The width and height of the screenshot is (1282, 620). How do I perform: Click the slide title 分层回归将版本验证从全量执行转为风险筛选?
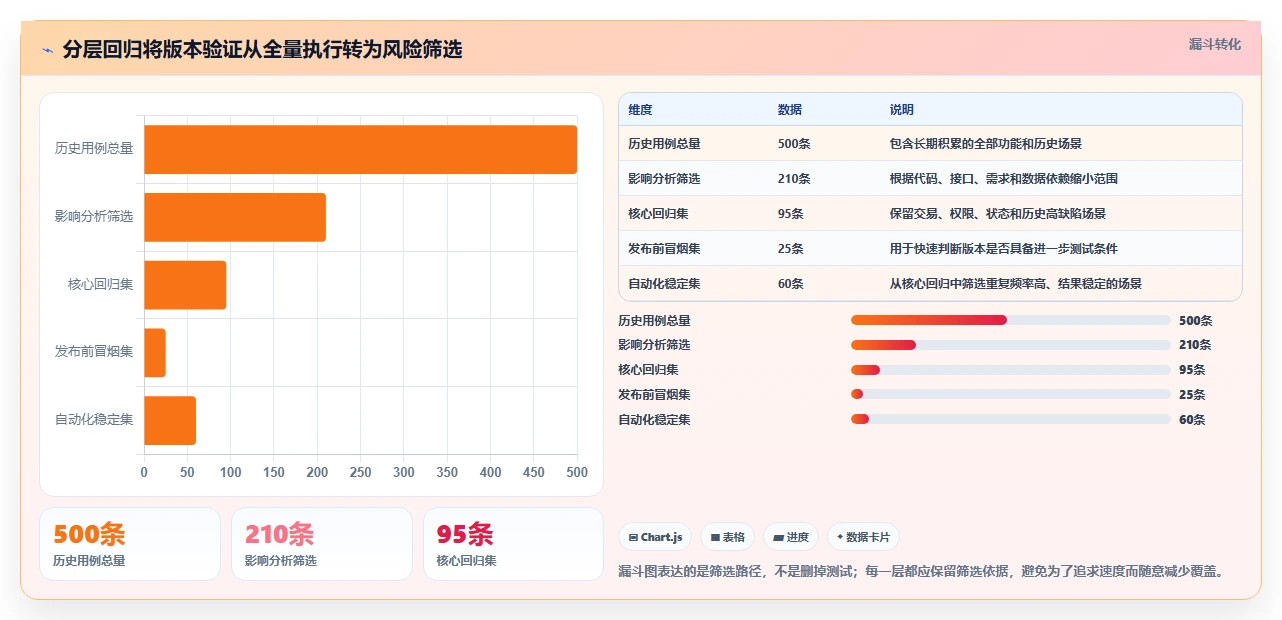point(262,50)
